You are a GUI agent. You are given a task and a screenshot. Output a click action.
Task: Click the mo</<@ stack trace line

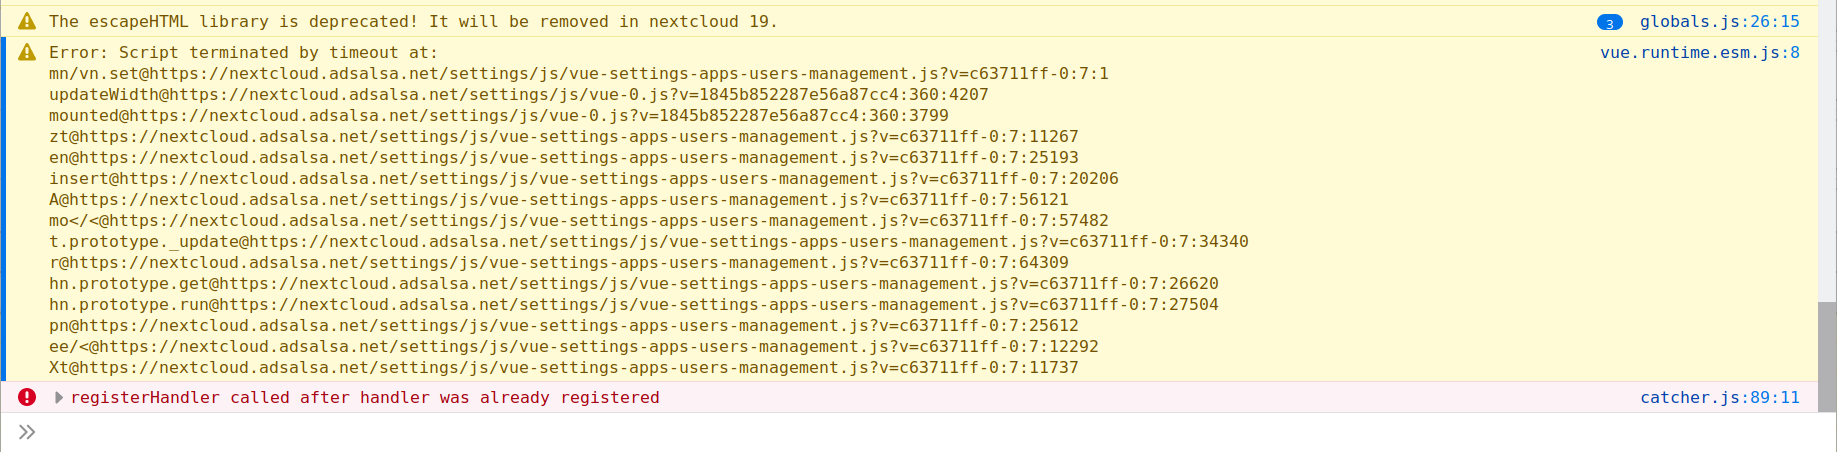click(579, 220)
